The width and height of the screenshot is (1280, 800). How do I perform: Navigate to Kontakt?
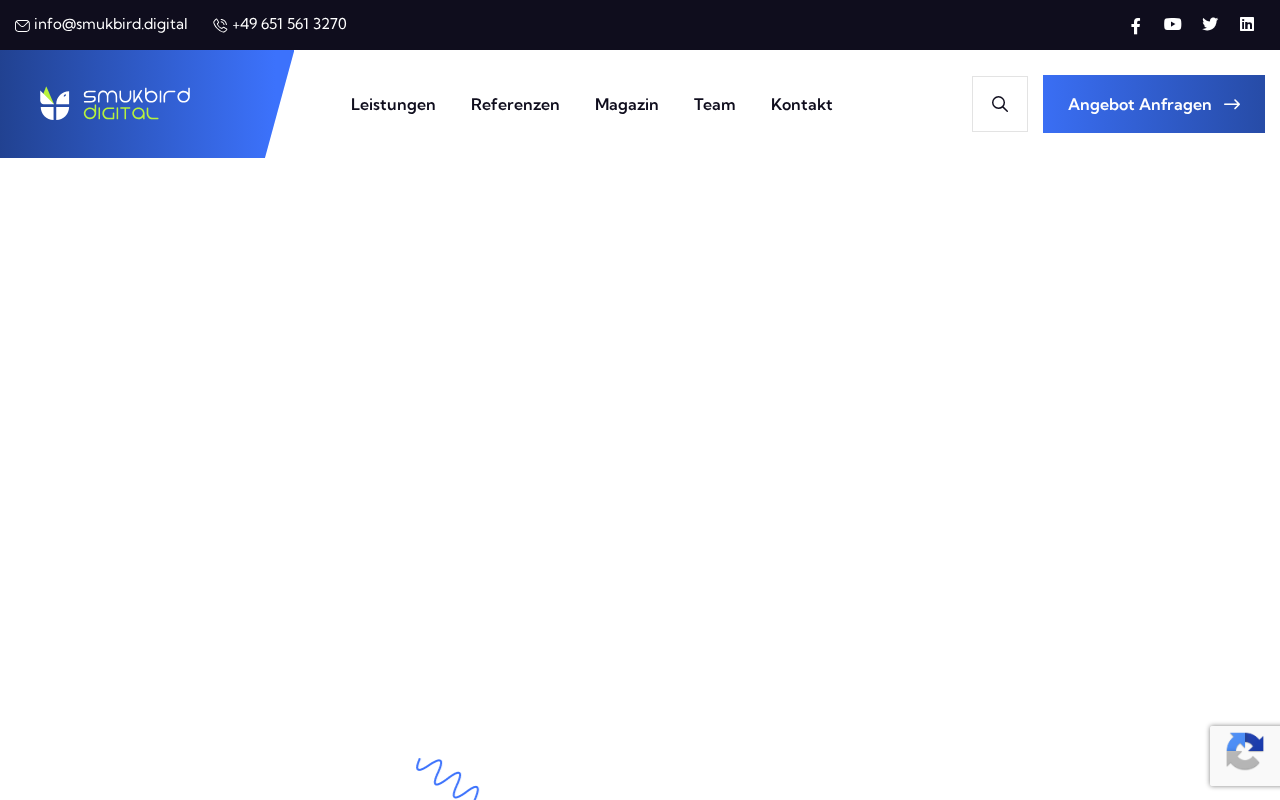[802, 104]
